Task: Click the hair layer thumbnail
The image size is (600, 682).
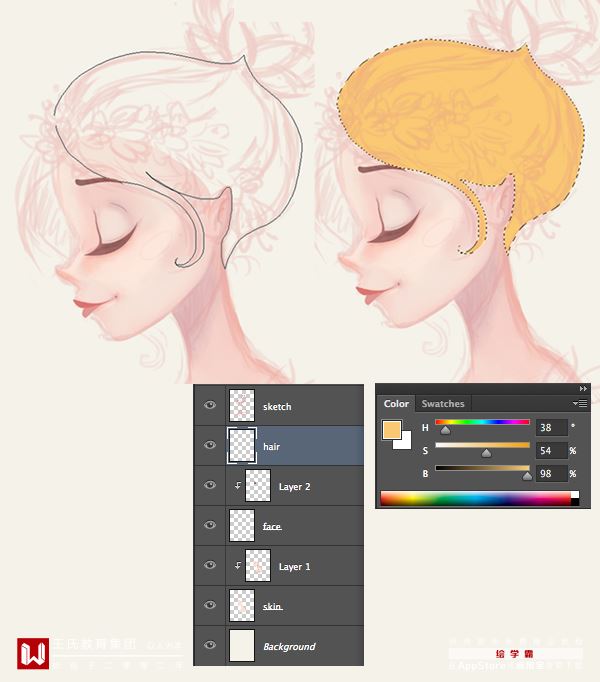Action: [x=242, y=445]
